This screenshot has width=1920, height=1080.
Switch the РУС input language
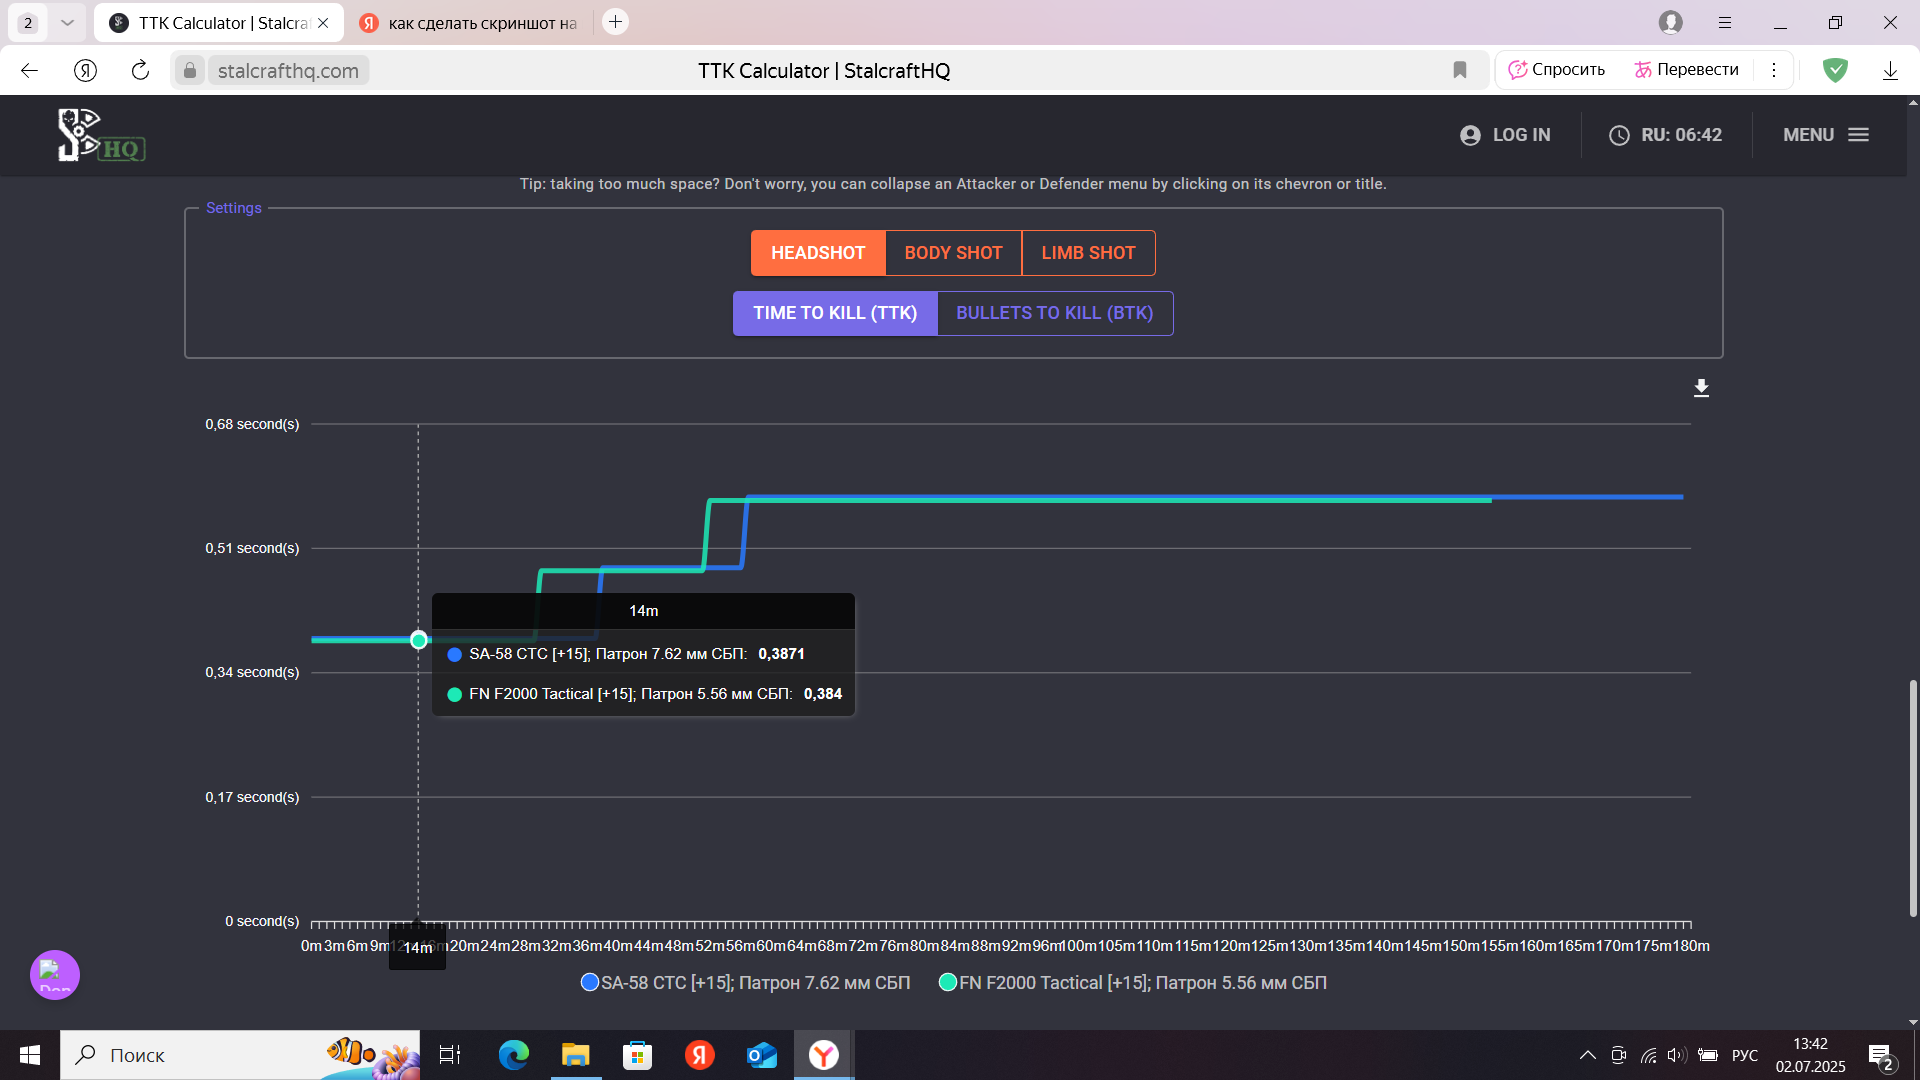[1745, 1055]
